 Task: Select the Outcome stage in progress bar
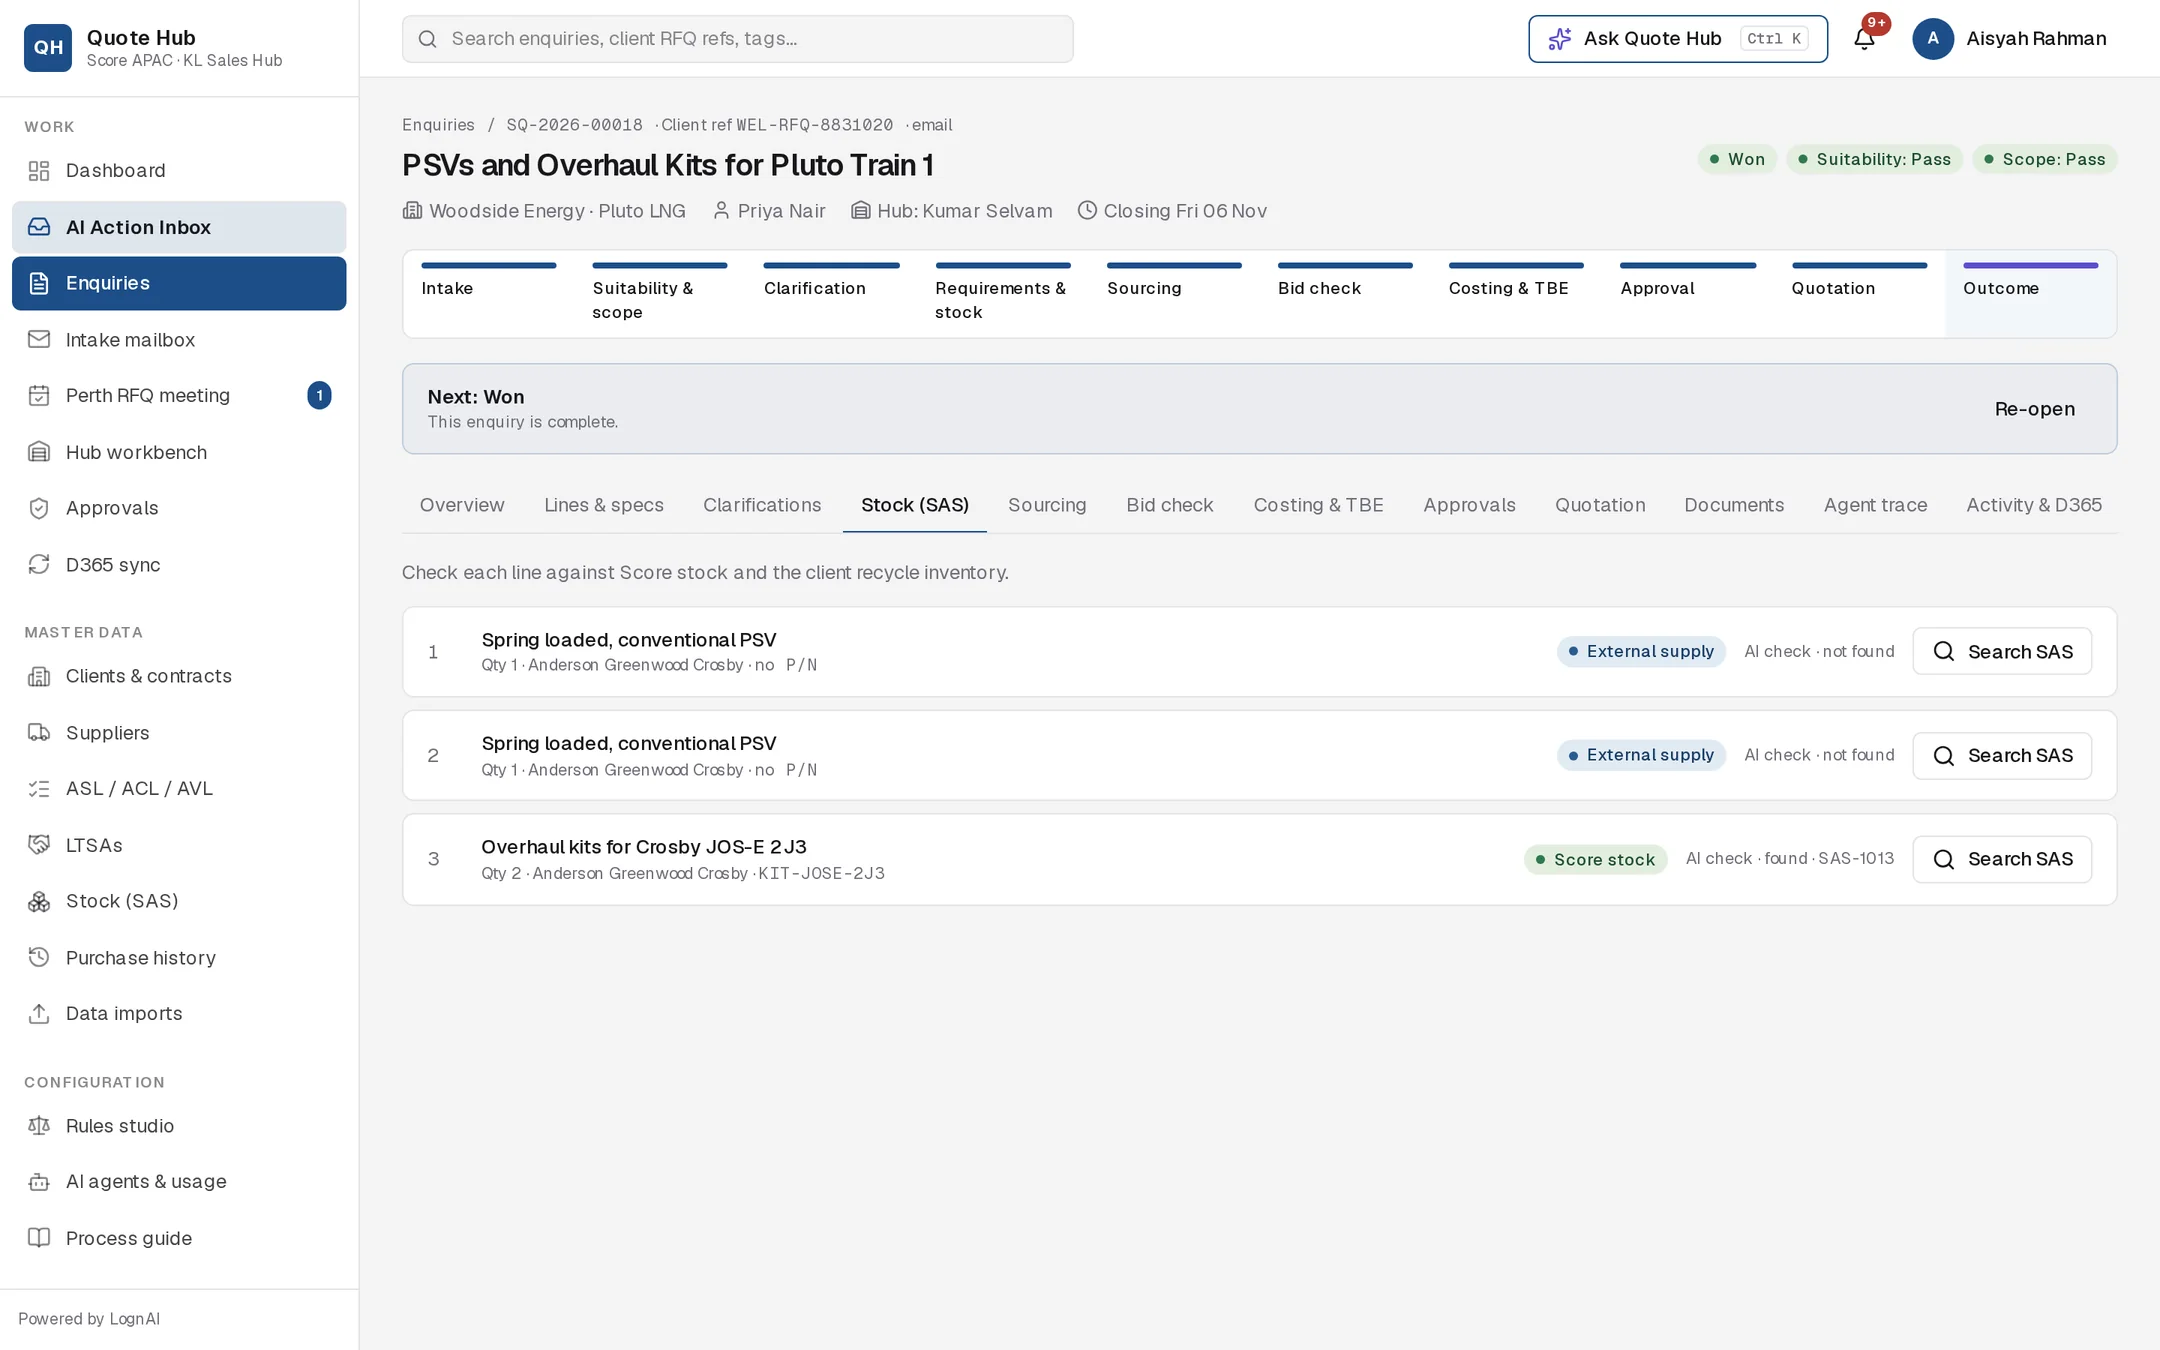(x=2030, y=294)
